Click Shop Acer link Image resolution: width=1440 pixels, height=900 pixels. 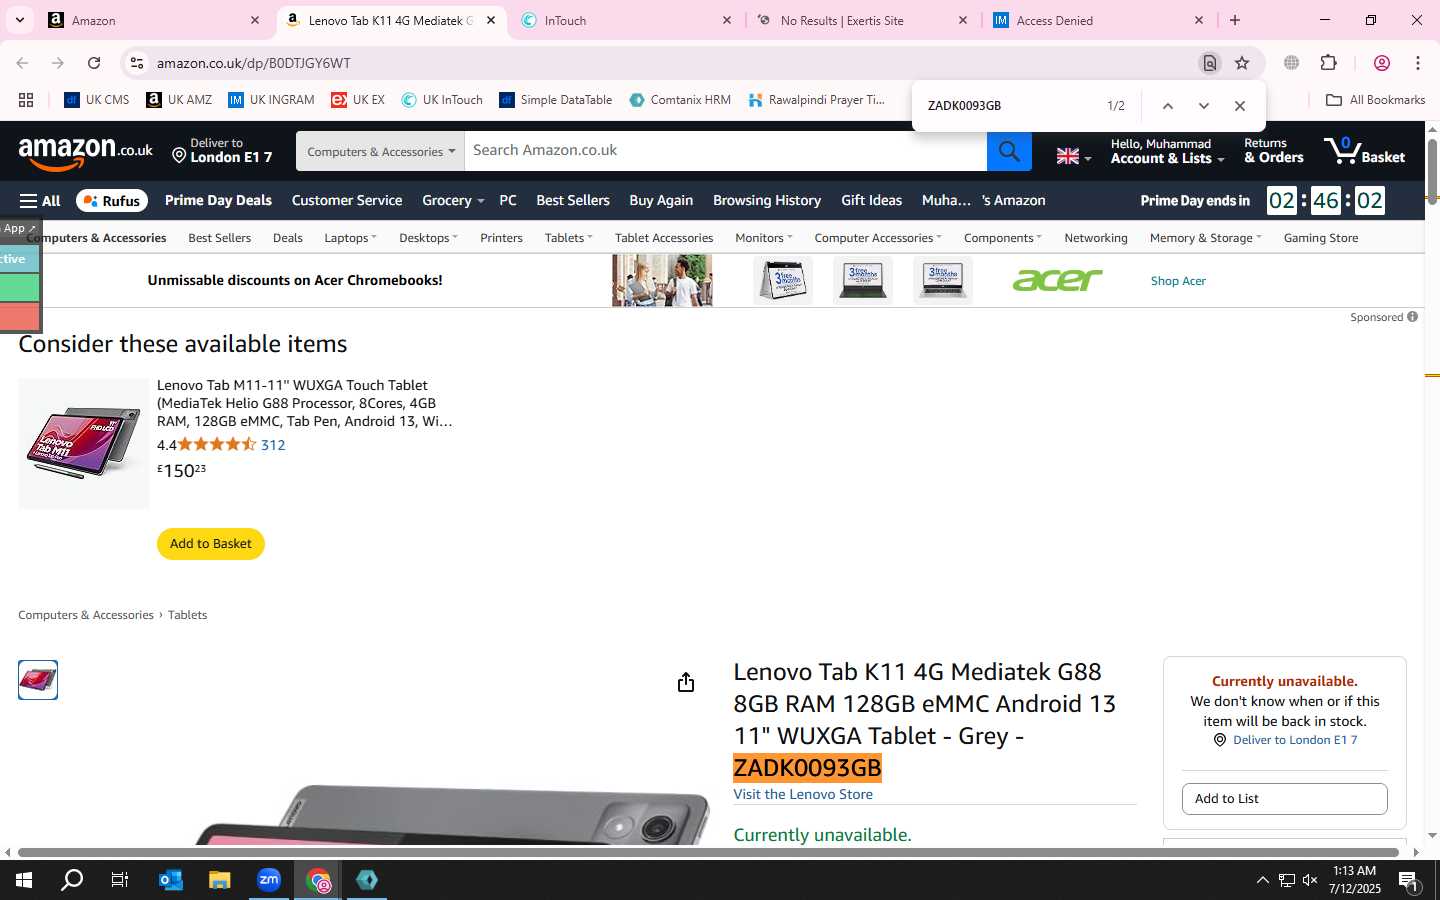coord(1178,281)
